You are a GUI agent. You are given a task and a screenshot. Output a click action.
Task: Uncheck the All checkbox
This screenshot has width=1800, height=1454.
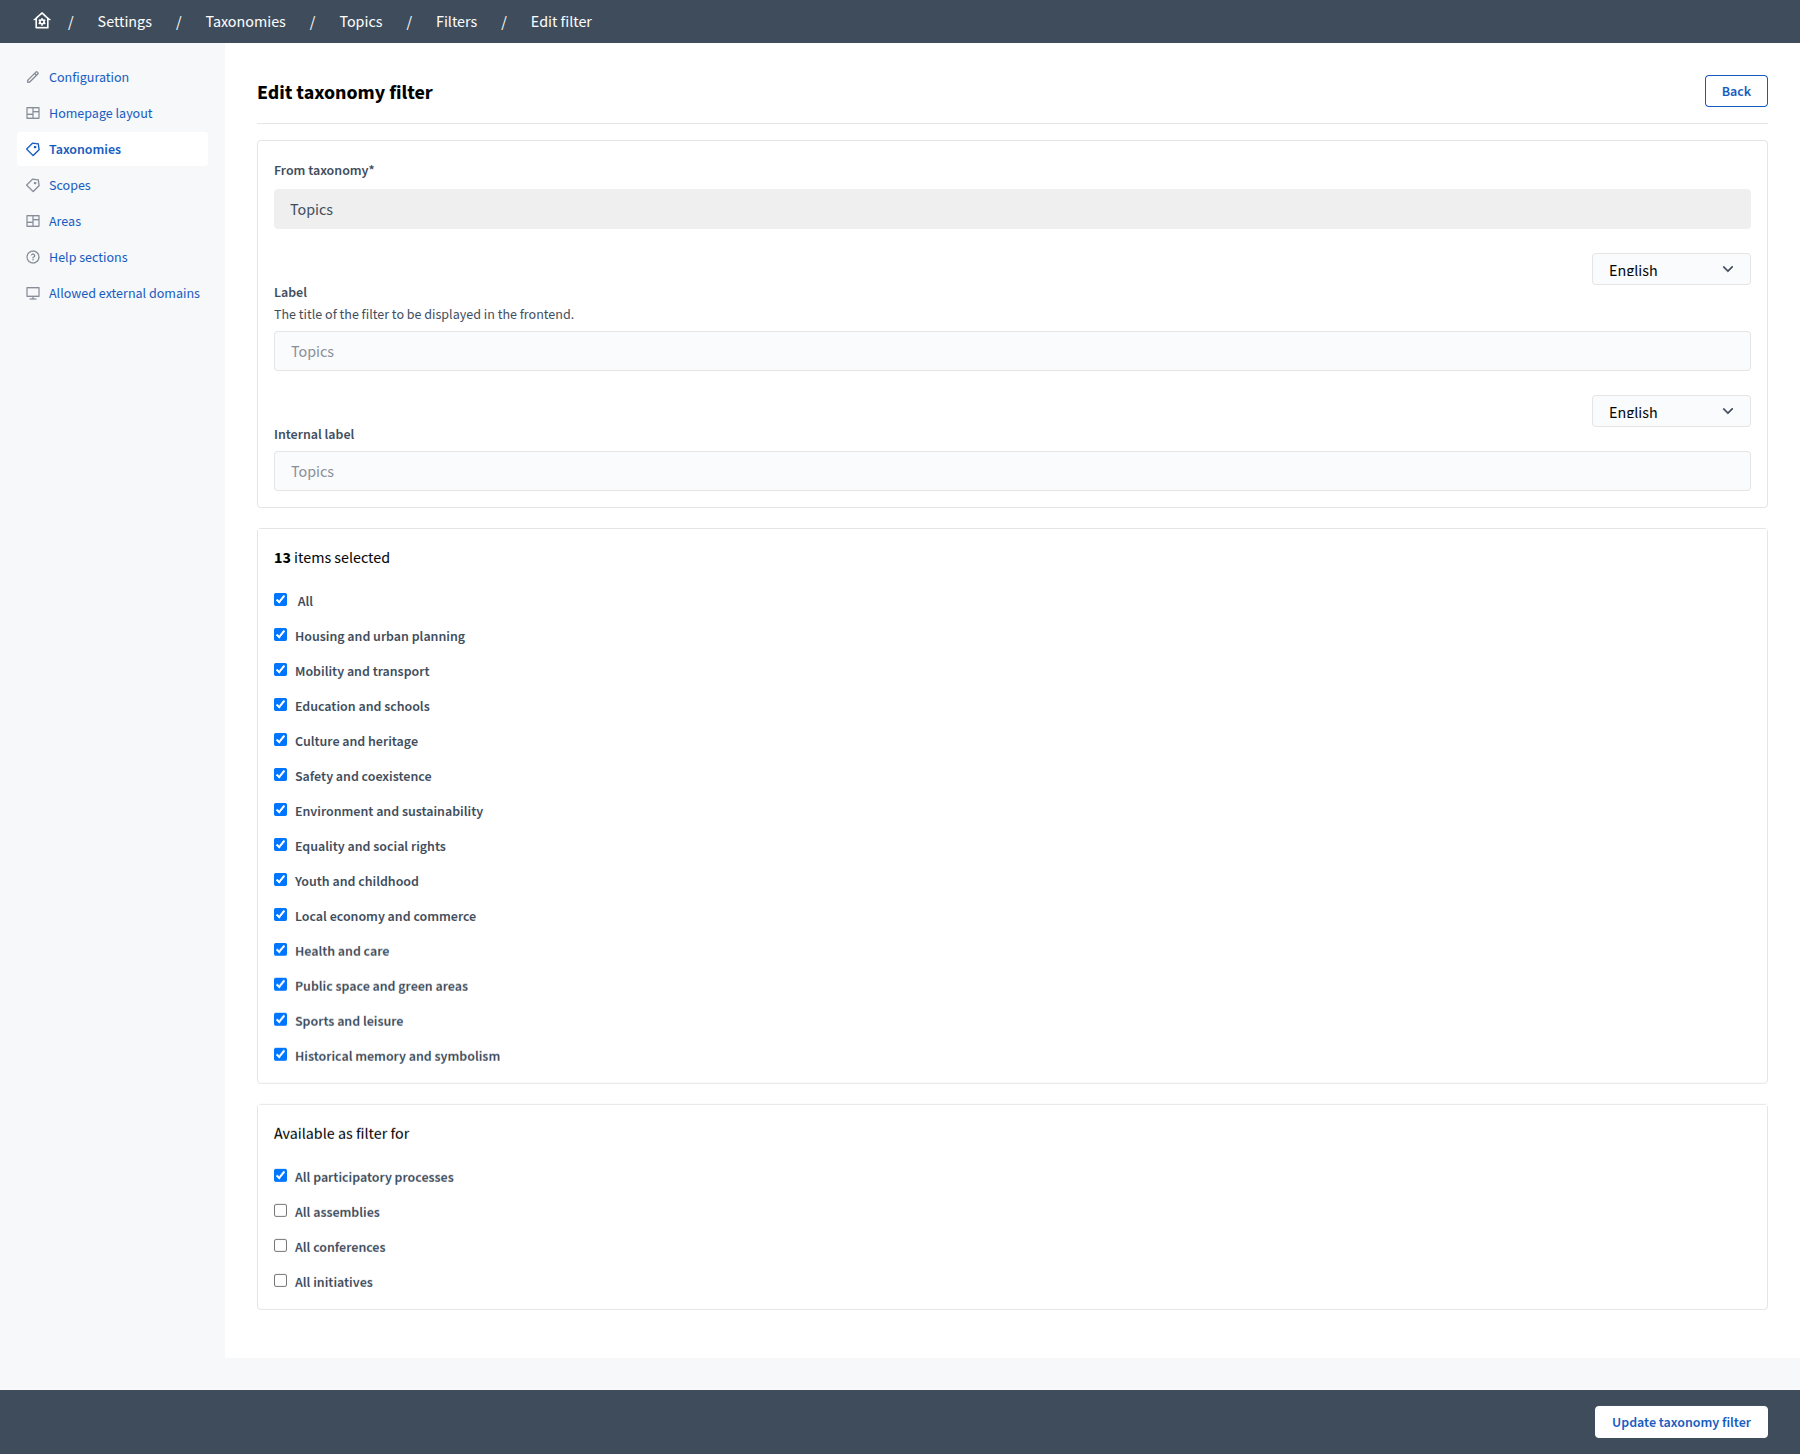281,599
